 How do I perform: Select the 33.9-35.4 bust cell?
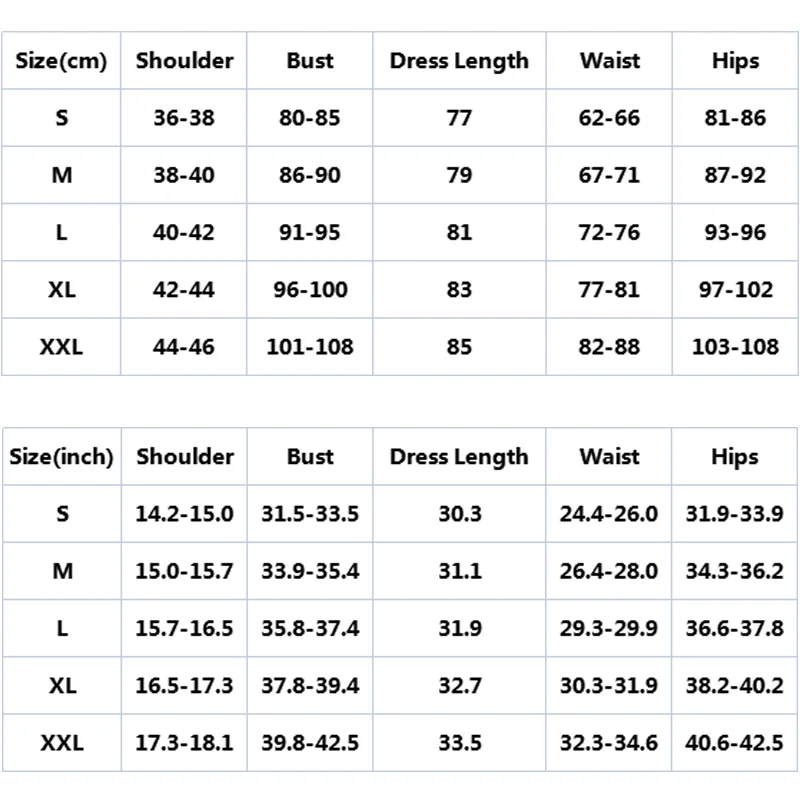tap(310, 571)
